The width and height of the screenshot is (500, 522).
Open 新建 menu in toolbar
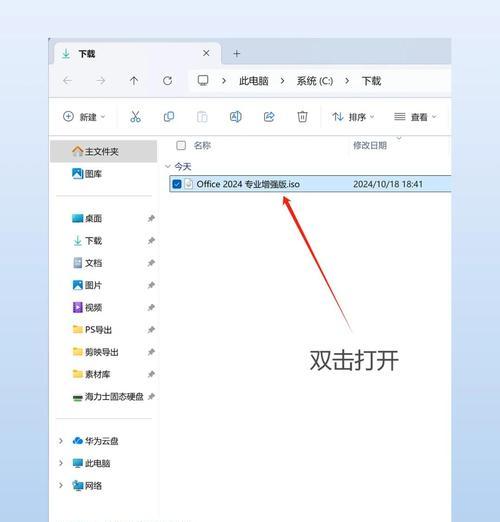tap(84, 117)
